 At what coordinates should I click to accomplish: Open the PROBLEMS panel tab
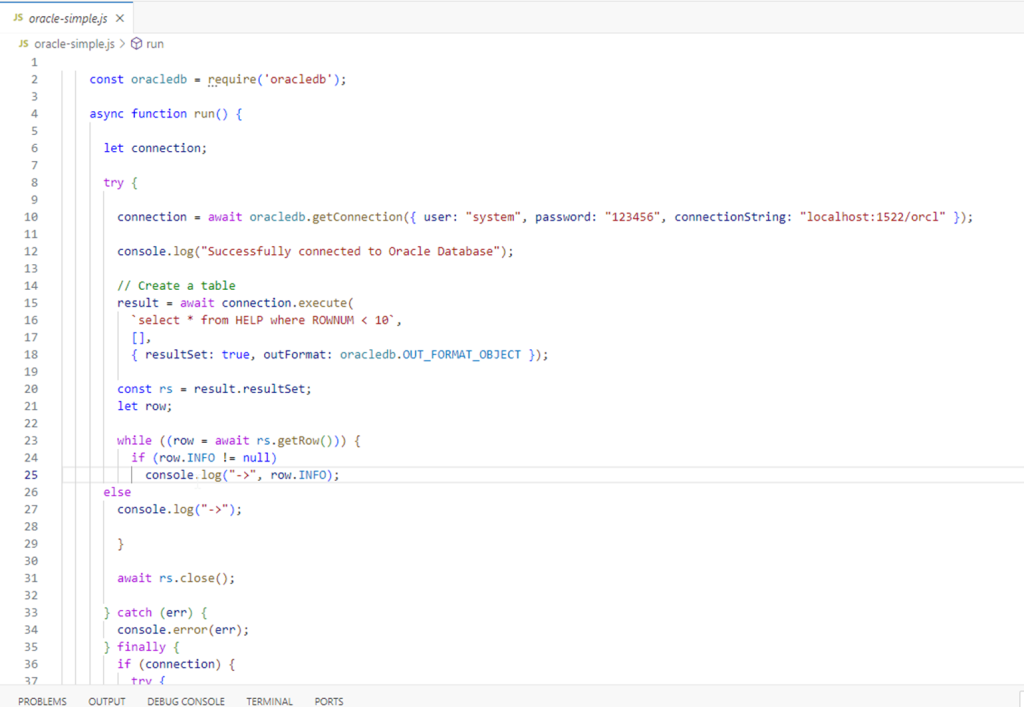coord(42,701)
